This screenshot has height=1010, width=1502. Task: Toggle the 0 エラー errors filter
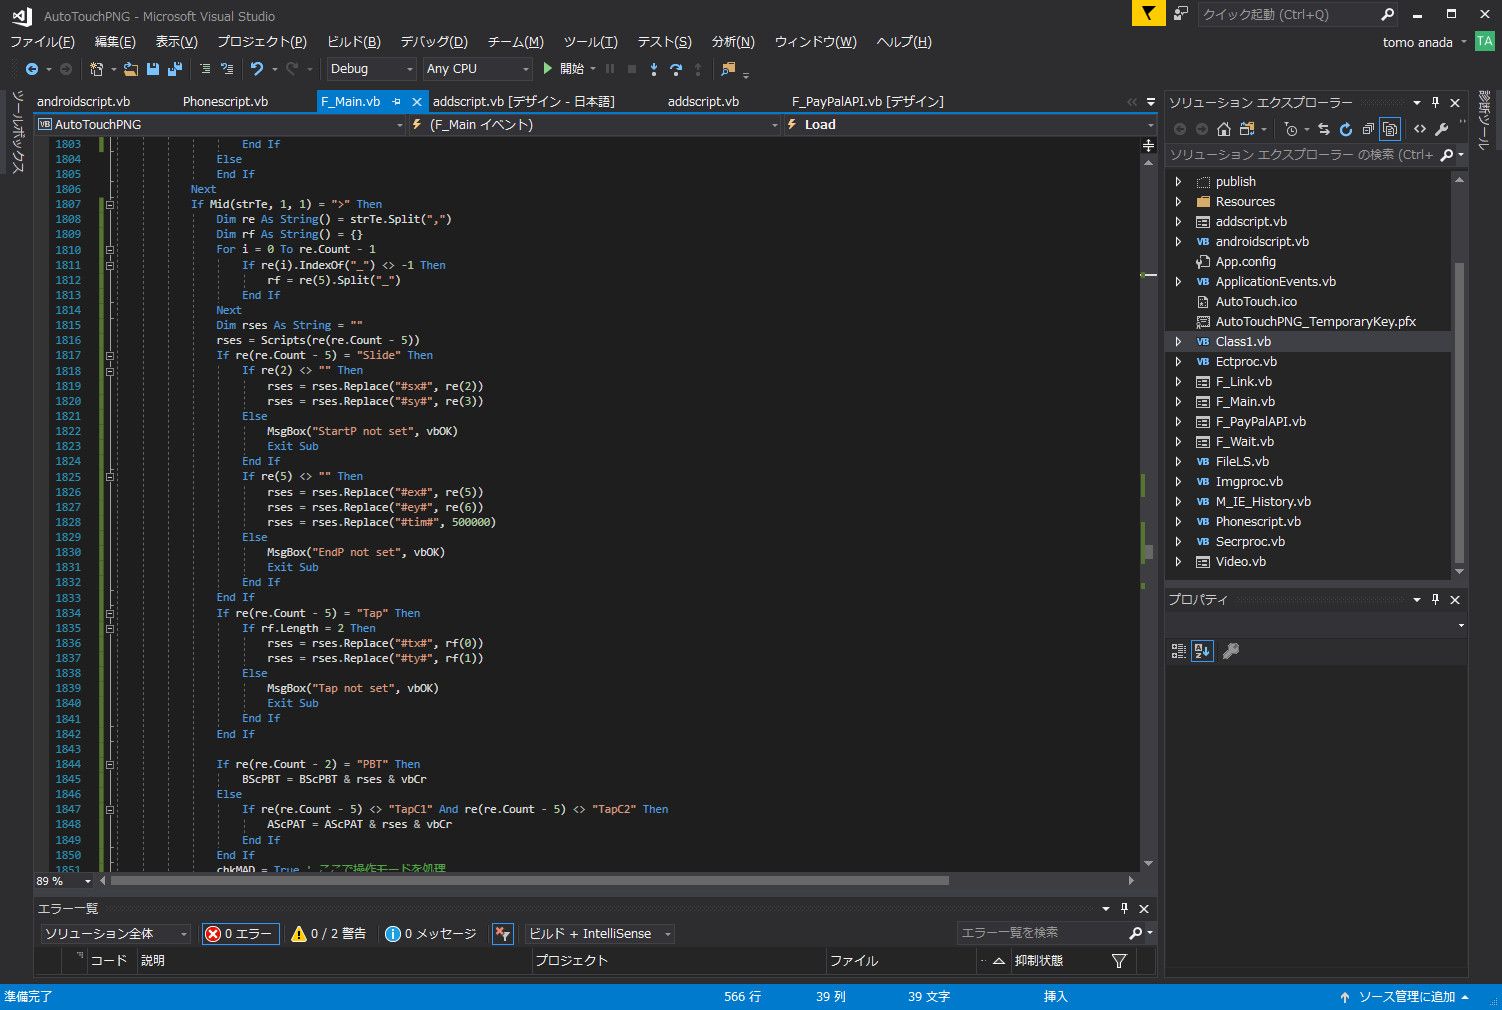point(240,934)
